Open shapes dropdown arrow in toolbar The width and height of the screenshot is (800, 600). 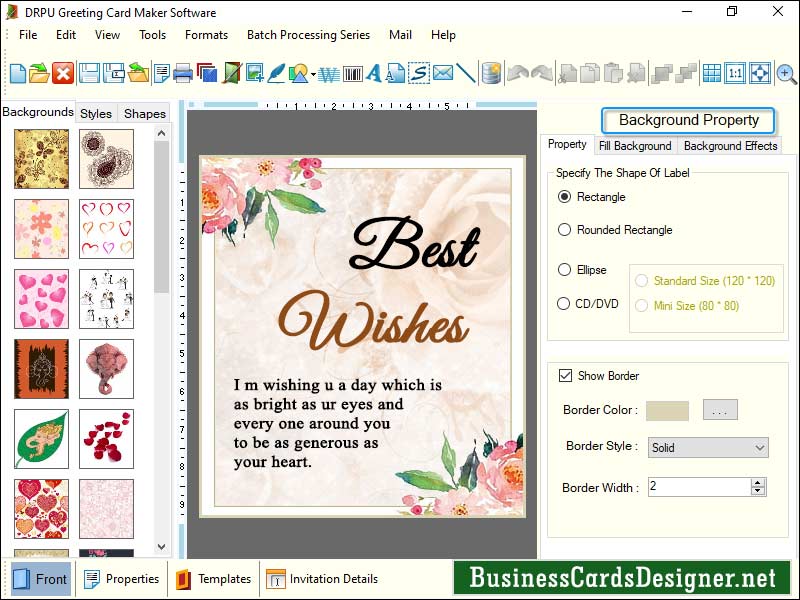(313, 74)
